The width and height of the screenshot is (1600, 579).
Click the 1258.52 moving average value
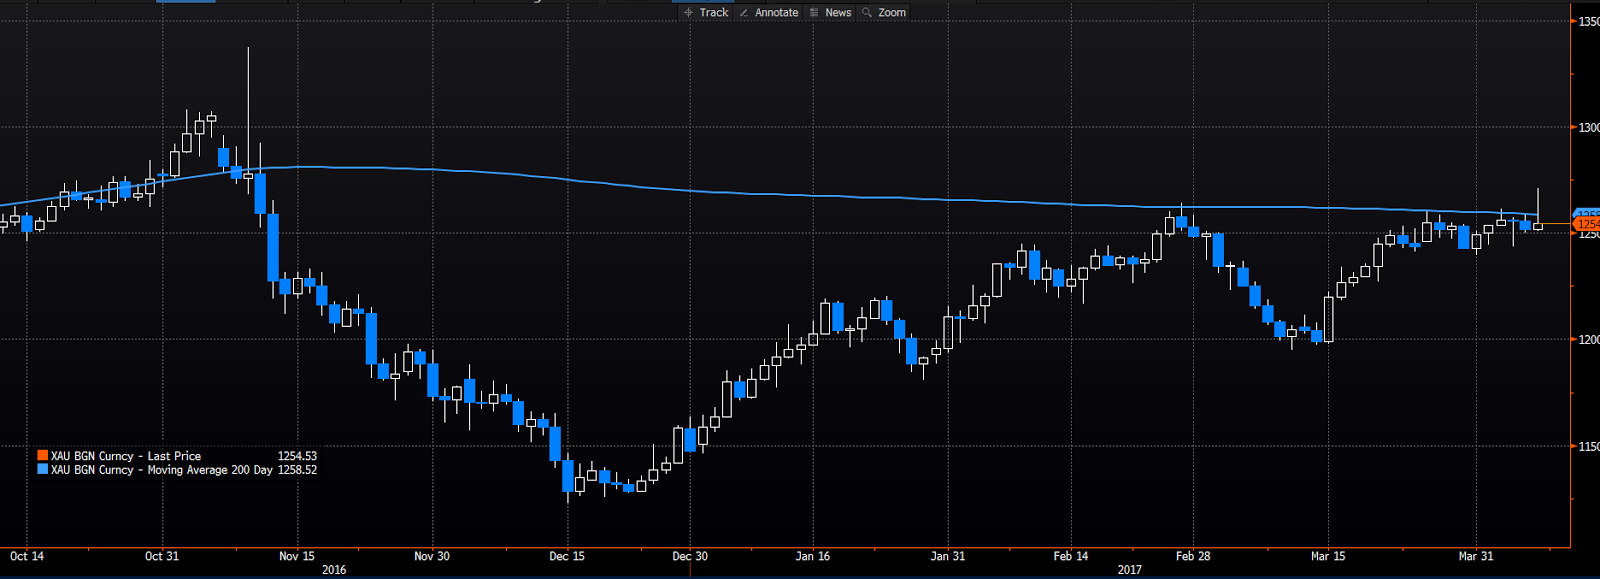tap(297, 470)
